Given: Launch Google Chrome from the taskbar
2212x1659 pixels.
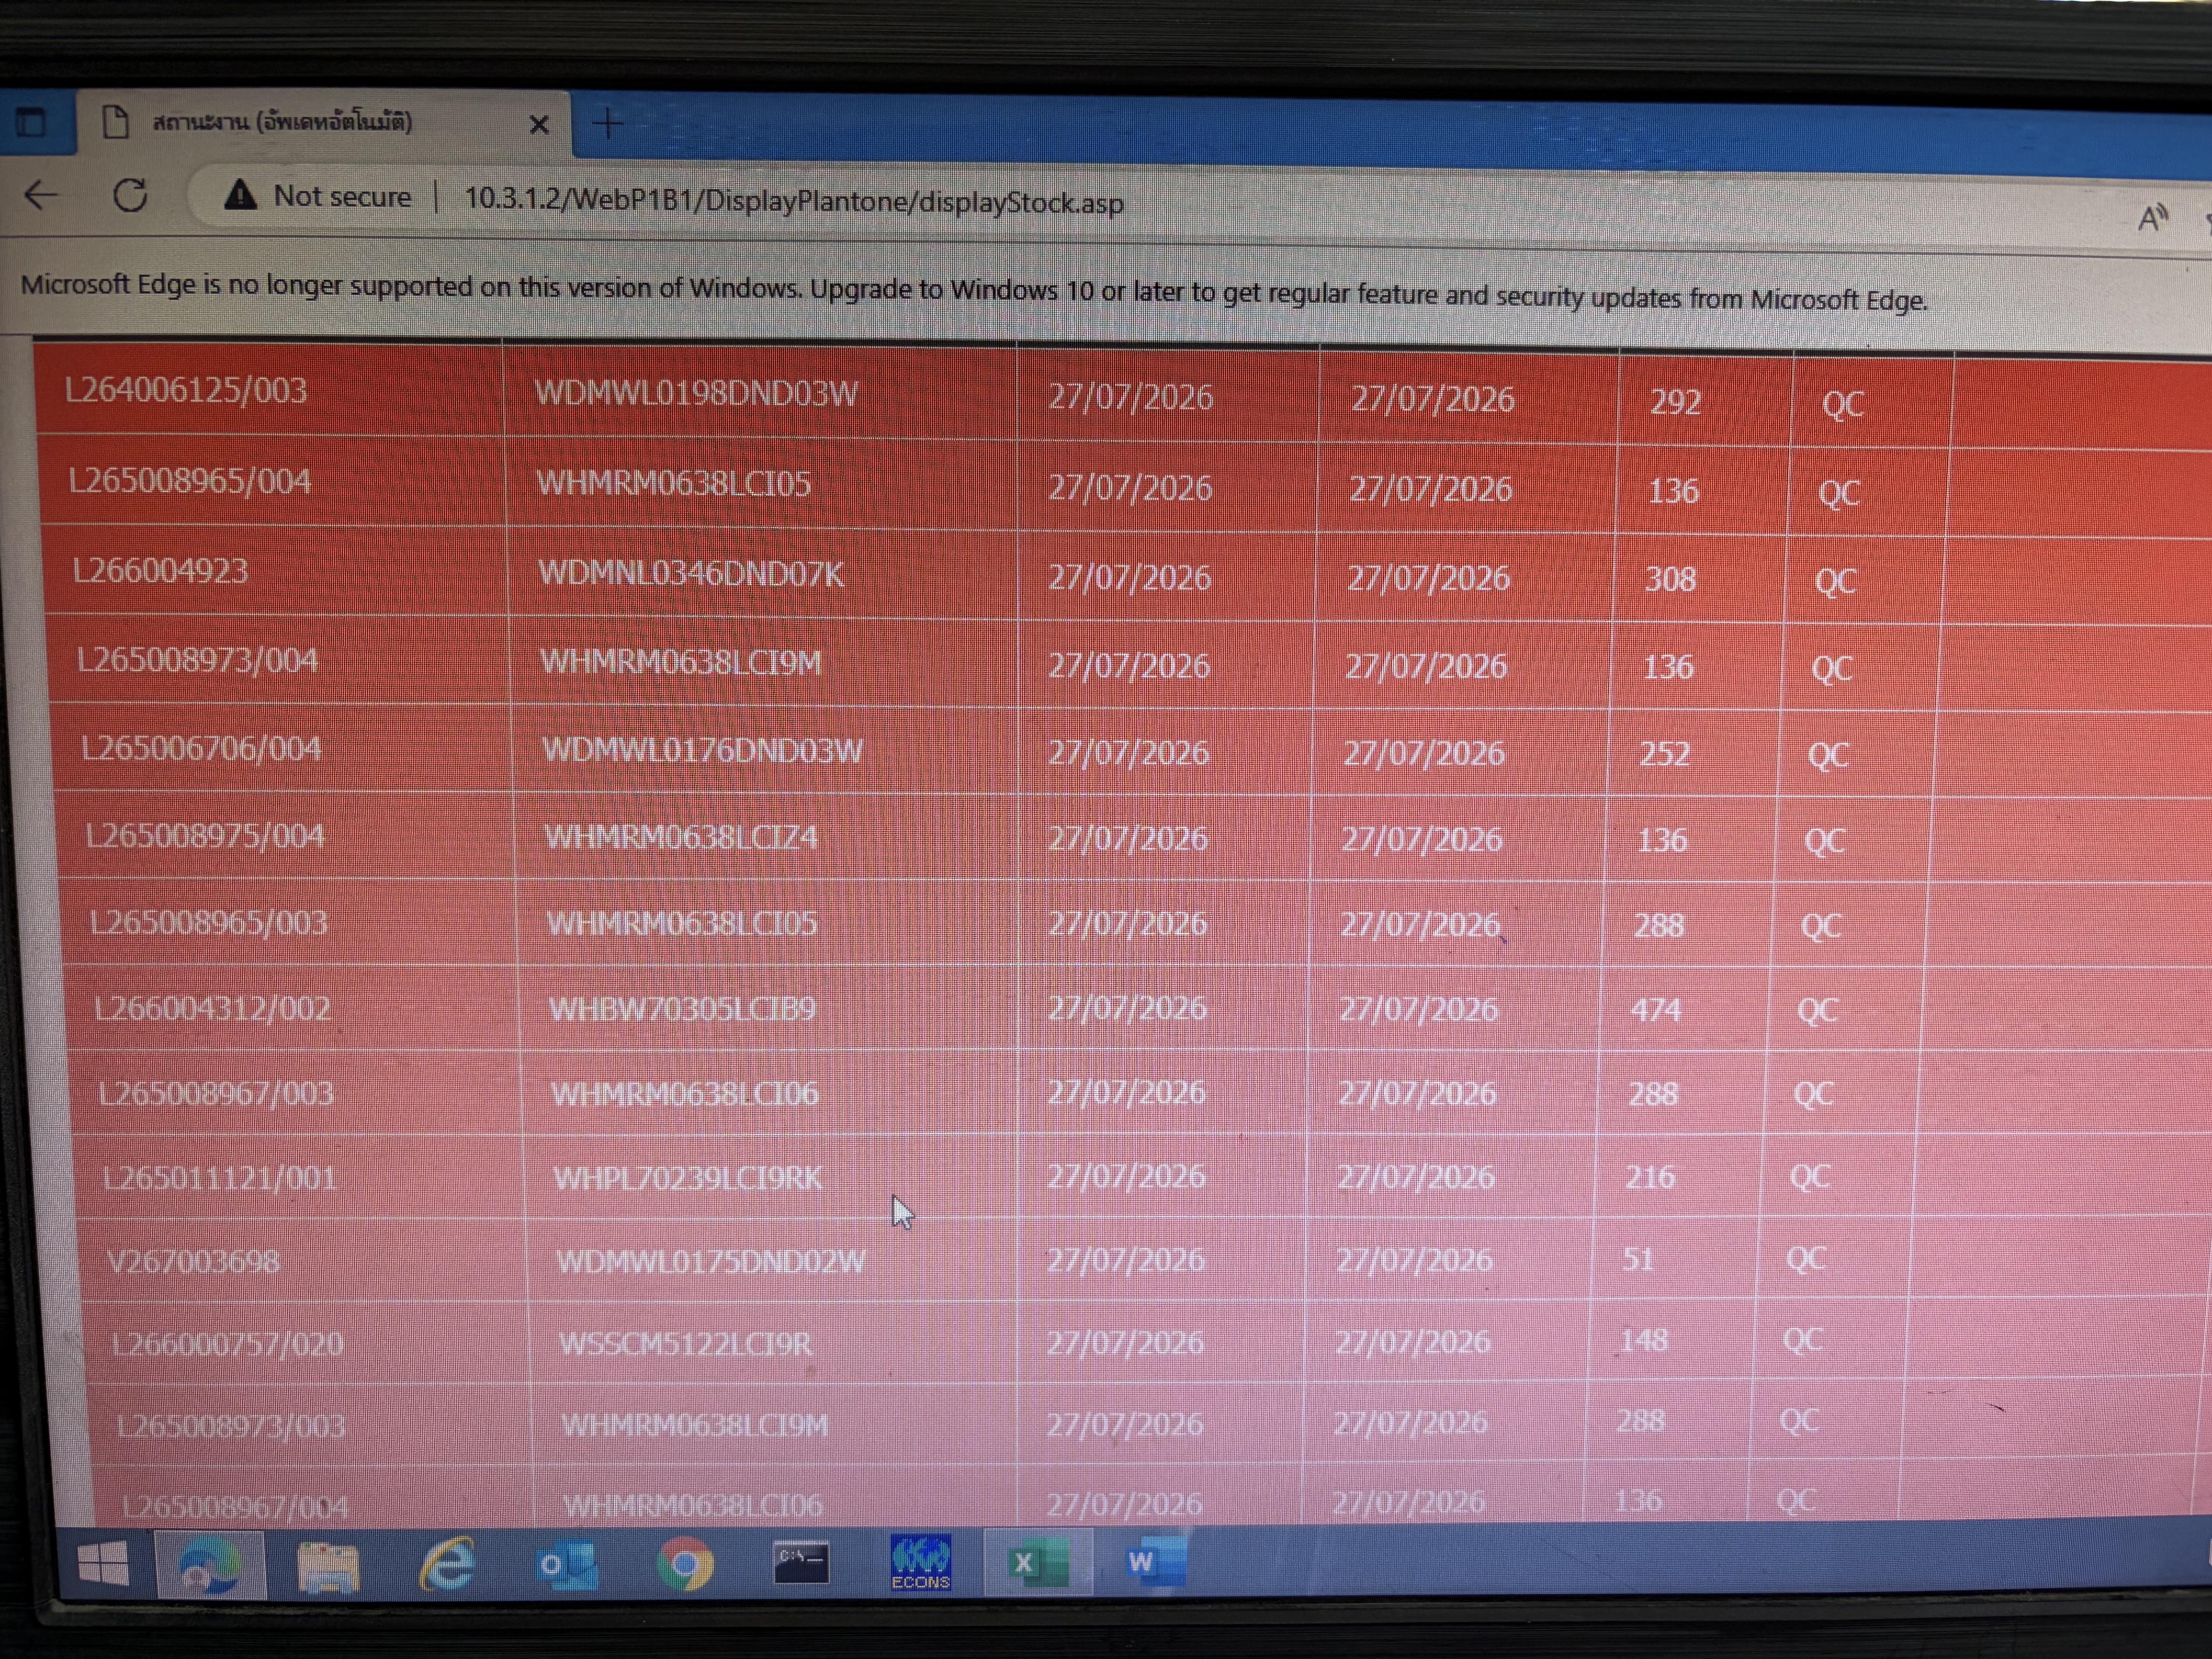Looking at the screenshot, I should pos(685,1565).
